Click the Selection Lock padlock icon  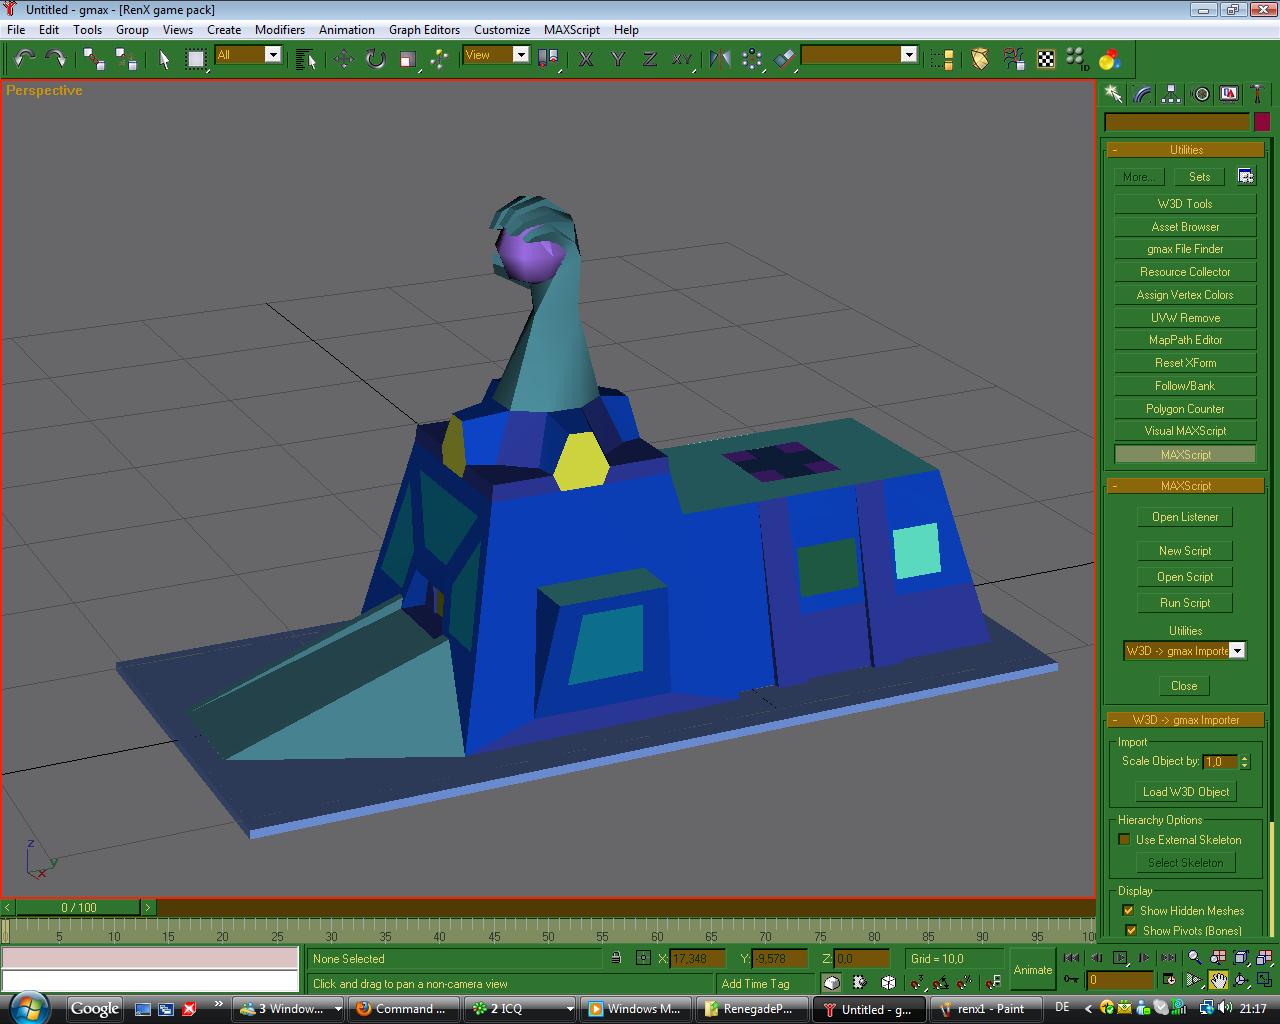(x=616, y=958)
